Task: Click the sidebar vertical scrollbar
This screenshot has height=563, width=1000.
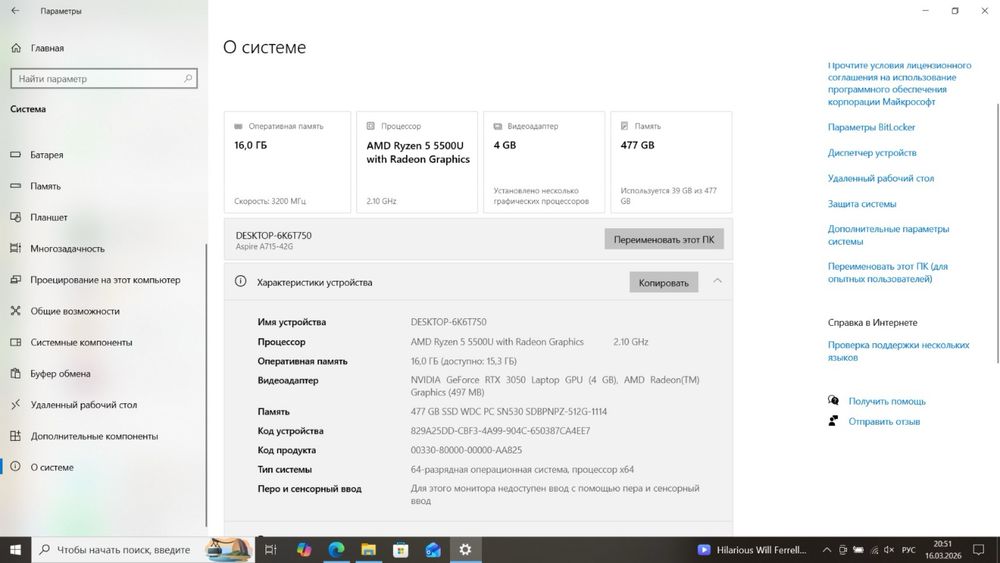Action: [205, 385]
